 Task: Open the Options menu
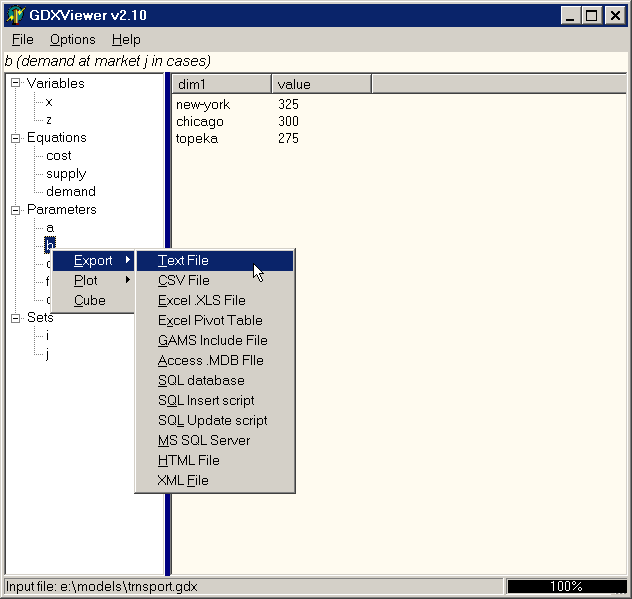coord(73,39)
